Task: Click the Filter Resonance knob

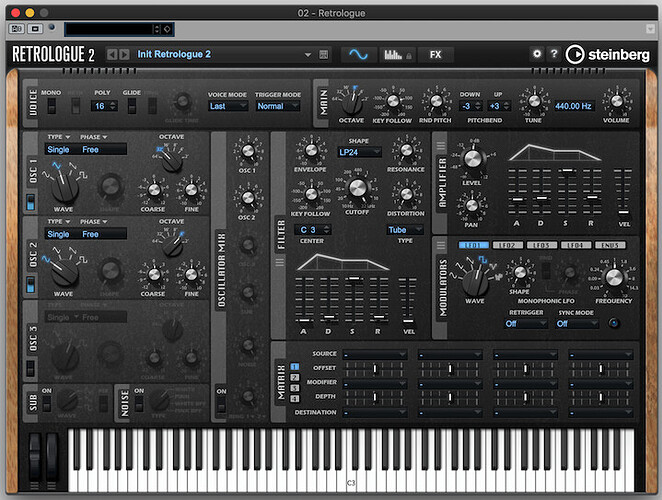Action: click(407, 149)
